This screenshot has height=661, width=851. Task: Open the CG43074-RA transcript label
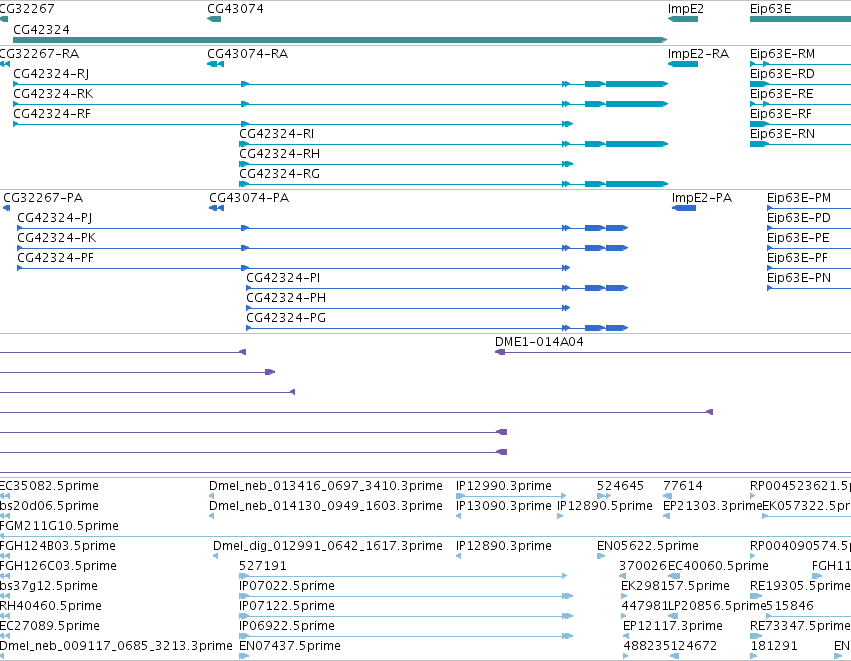[x=247, y=54]
